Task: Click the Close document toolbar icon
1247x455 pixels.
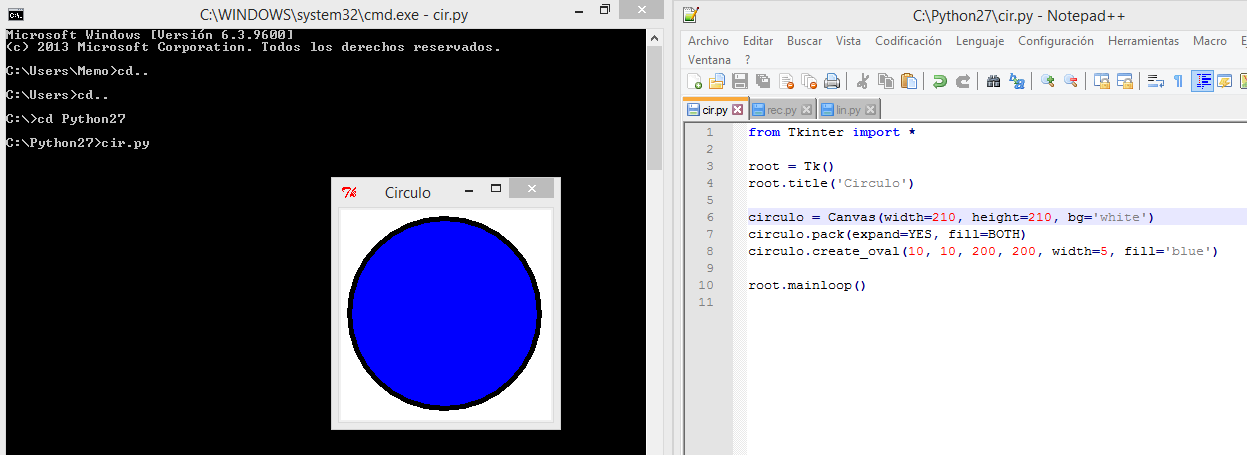Action: coord(786,81)
